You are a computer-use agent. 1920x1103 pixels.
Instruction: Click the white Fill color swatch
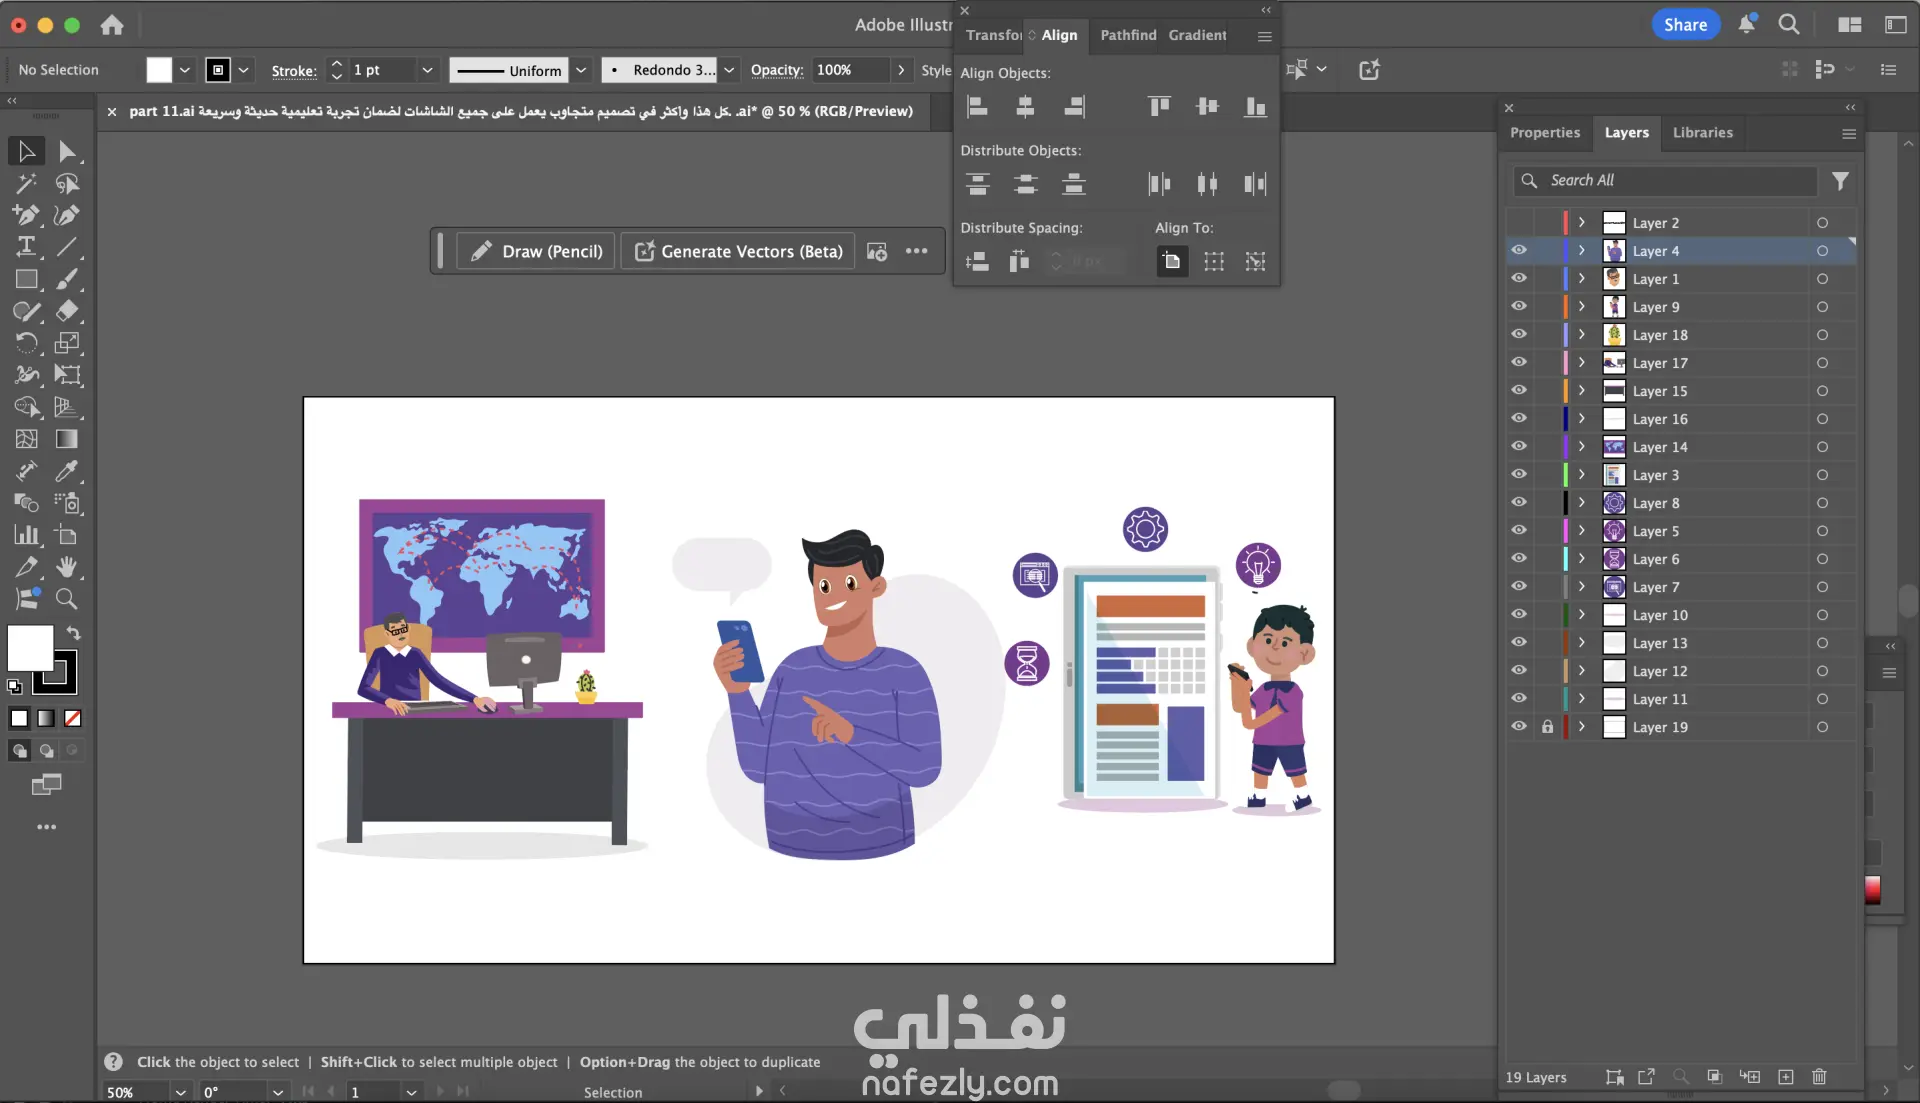coord(31,648)
